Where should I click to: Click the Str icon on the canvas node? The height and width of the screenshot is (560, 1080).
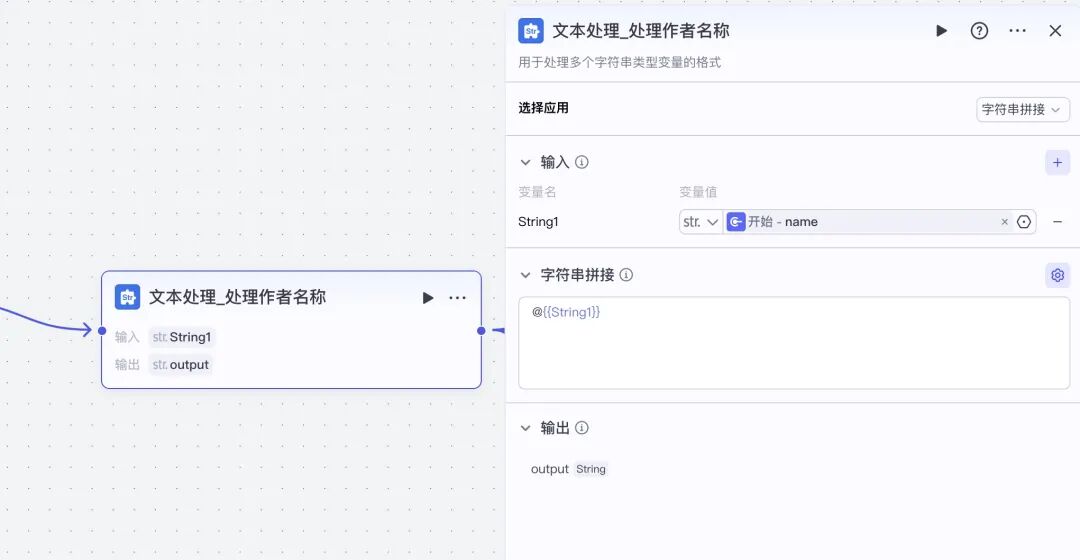pyautogui.click(x=127, y=298)
